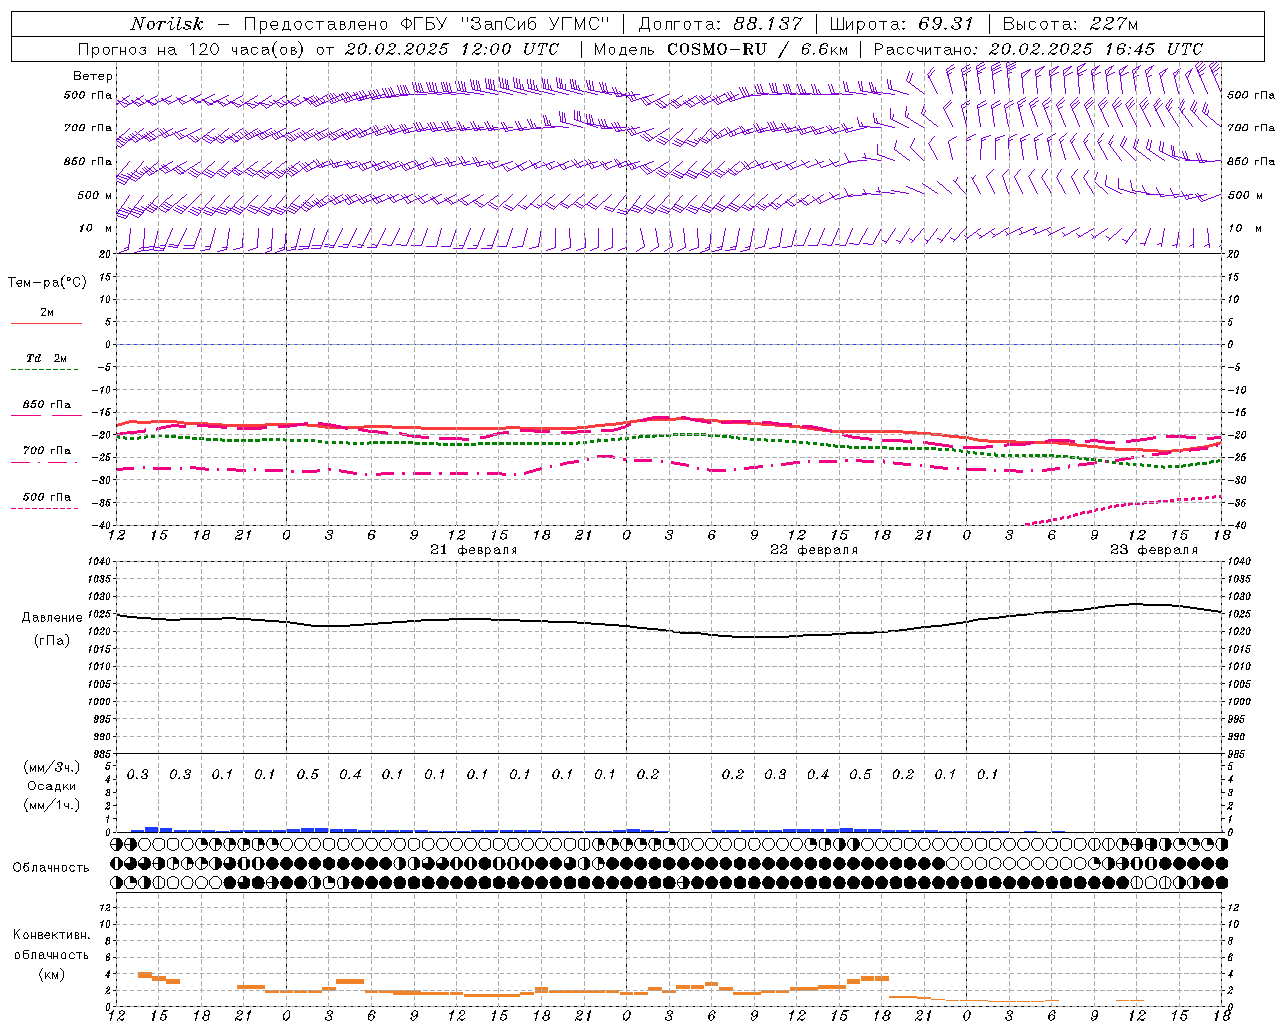Image resolution: width=1280 pixels, height=1024 pixels.
Task: Click the 'Td 2м' dew point legend entry
Action: click(x=47, y=358)
